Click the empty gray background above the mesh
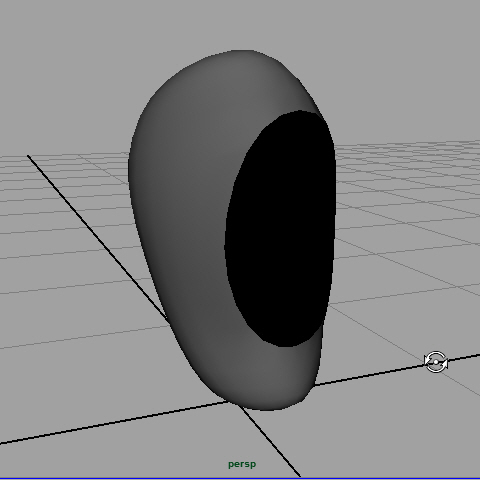Viewport: 480px width, 480px height. (240, 23)
